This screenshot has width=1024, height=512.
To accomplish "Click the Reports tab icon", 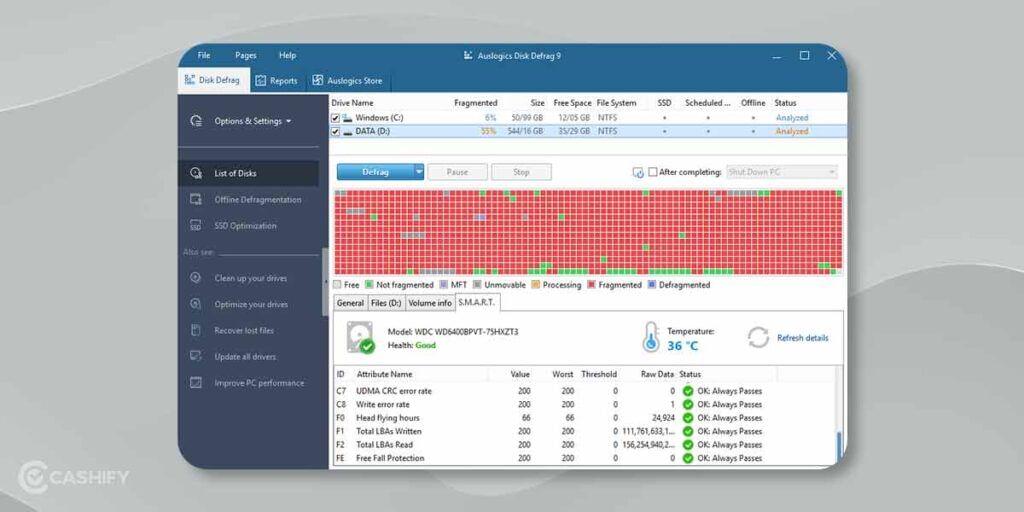I will [261, 80].
